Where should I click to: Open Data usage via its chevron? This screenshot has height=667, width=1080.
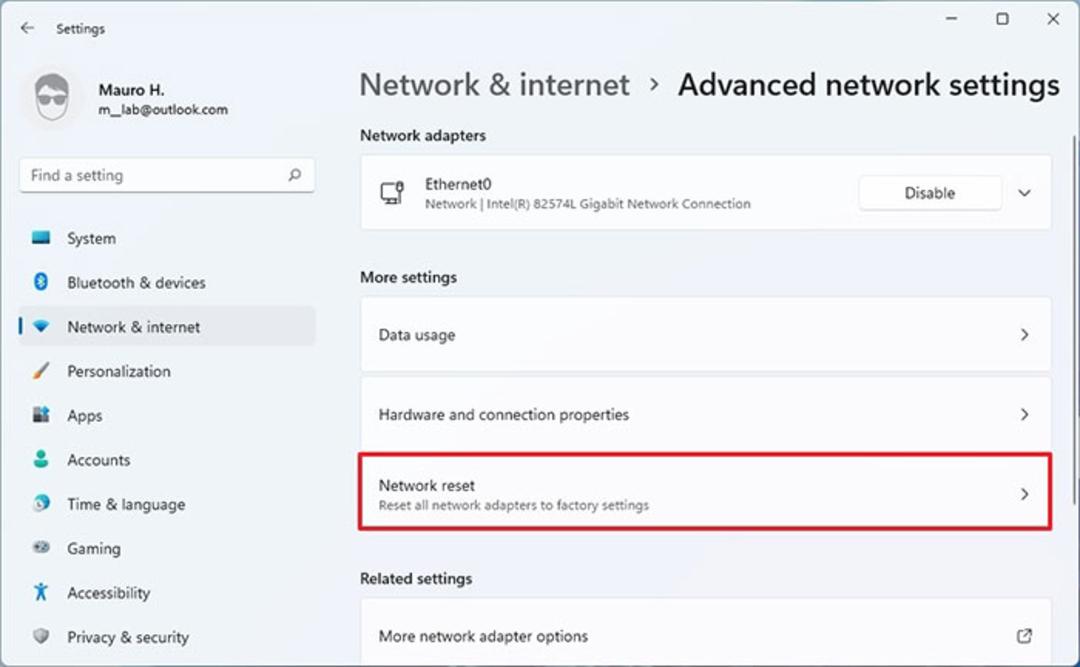[1024, 335]
